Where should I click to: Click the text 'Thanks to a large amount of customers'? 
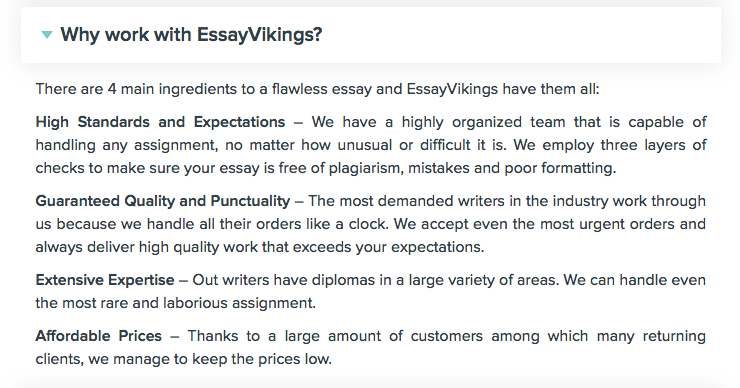point(335,336)
